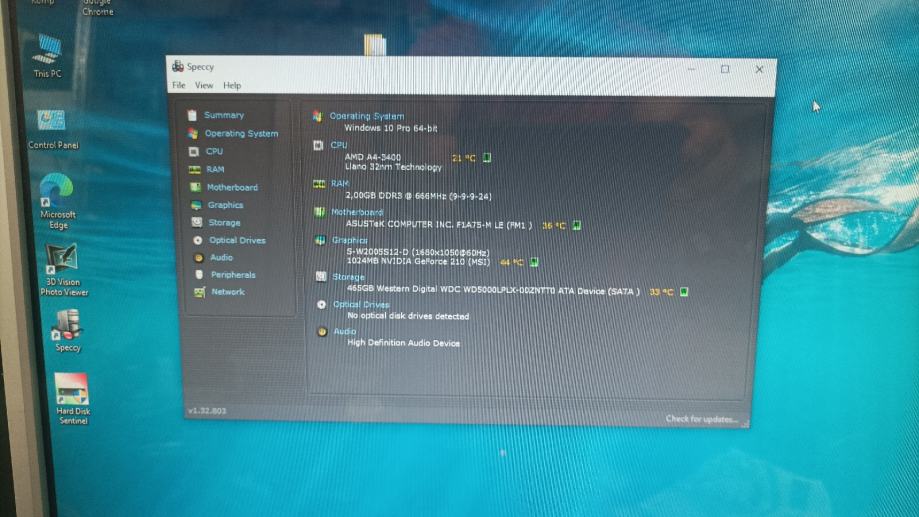Viewport: 919px width, 517px height.
Task: Click the Storage heading link in summary
Action: pyautogui.click(x=349, y=277)
